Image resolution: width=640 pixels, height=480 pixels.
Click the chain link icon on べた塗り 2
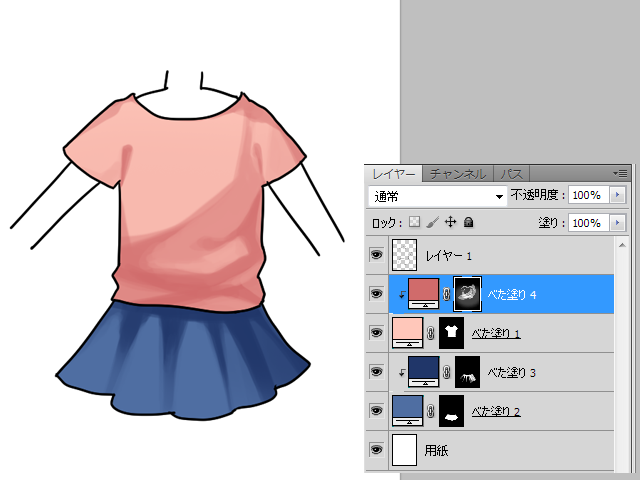[431, 410]
